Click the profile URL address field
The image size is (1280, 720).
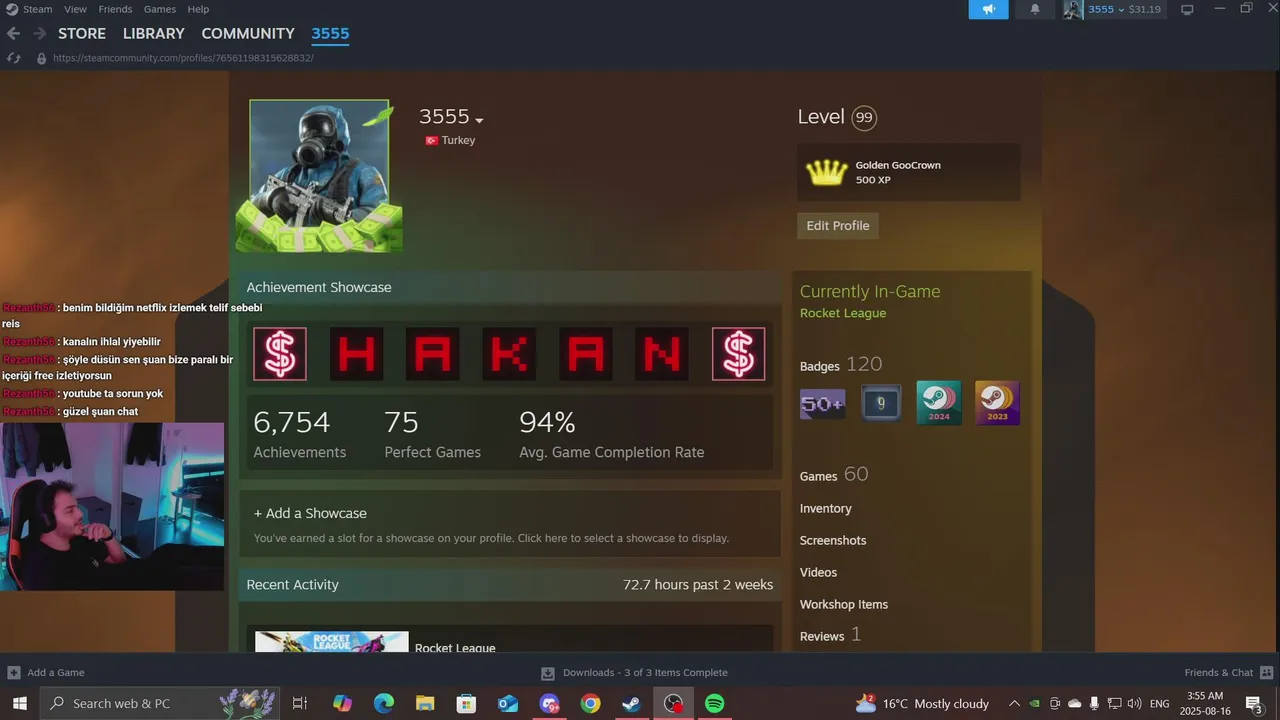tap(183, 58)
